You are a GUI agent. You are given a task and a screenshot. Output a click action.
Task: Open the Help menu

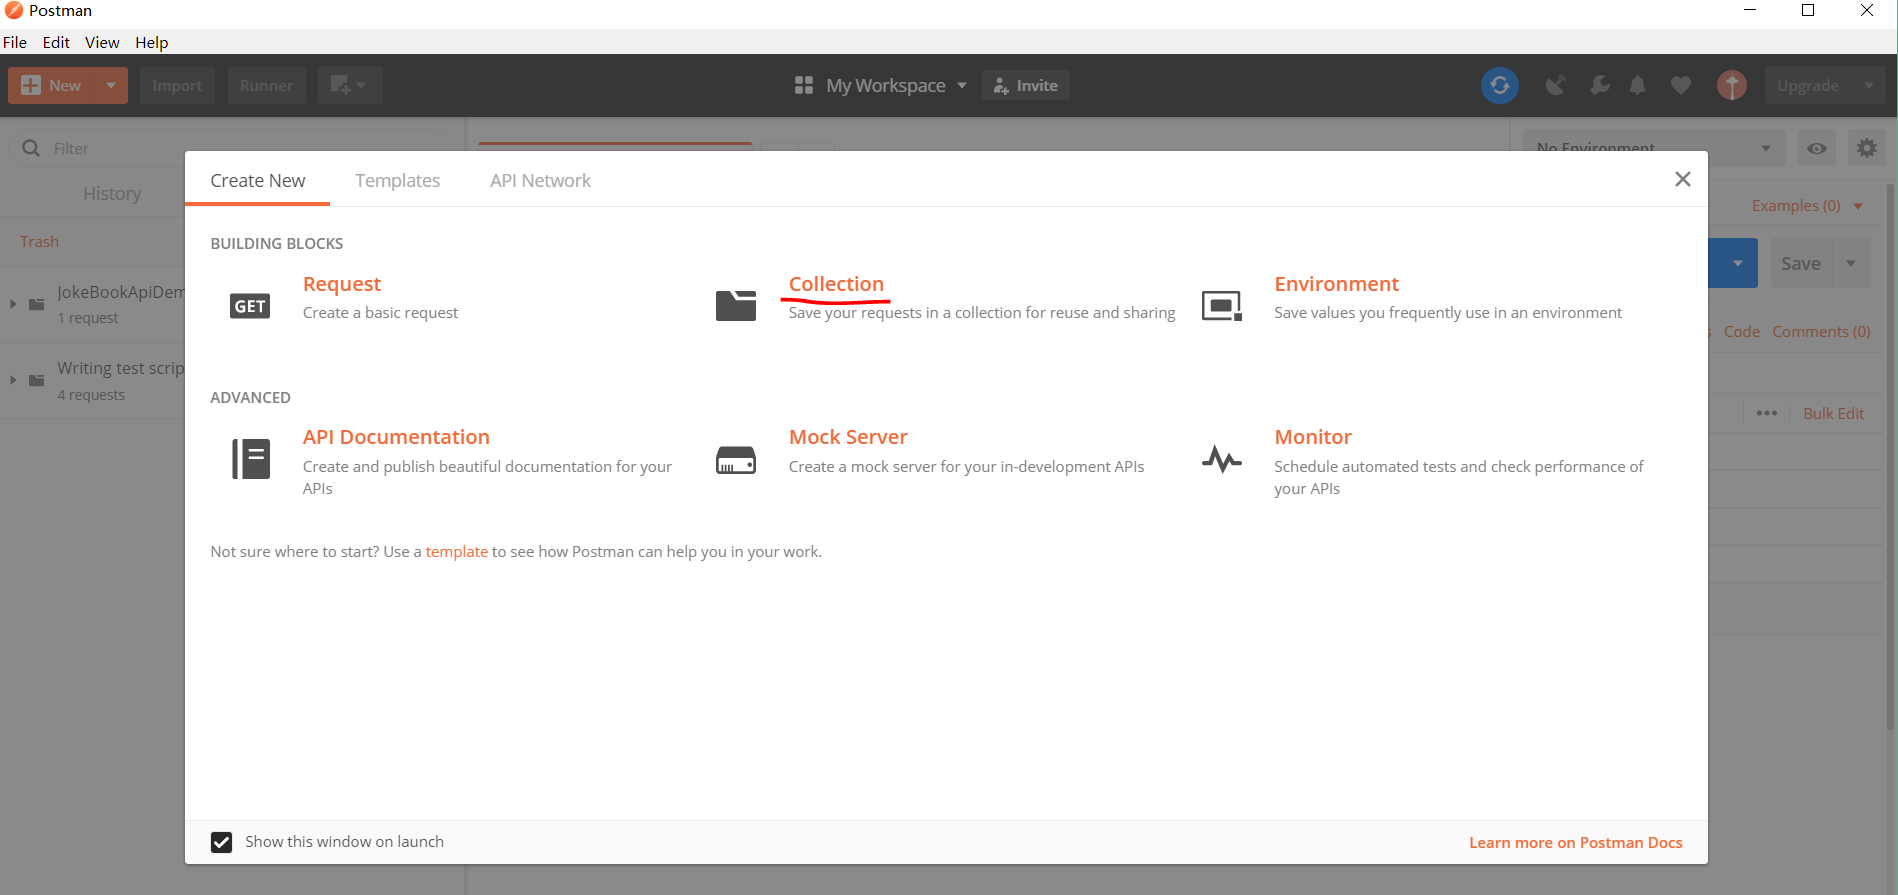152,42
